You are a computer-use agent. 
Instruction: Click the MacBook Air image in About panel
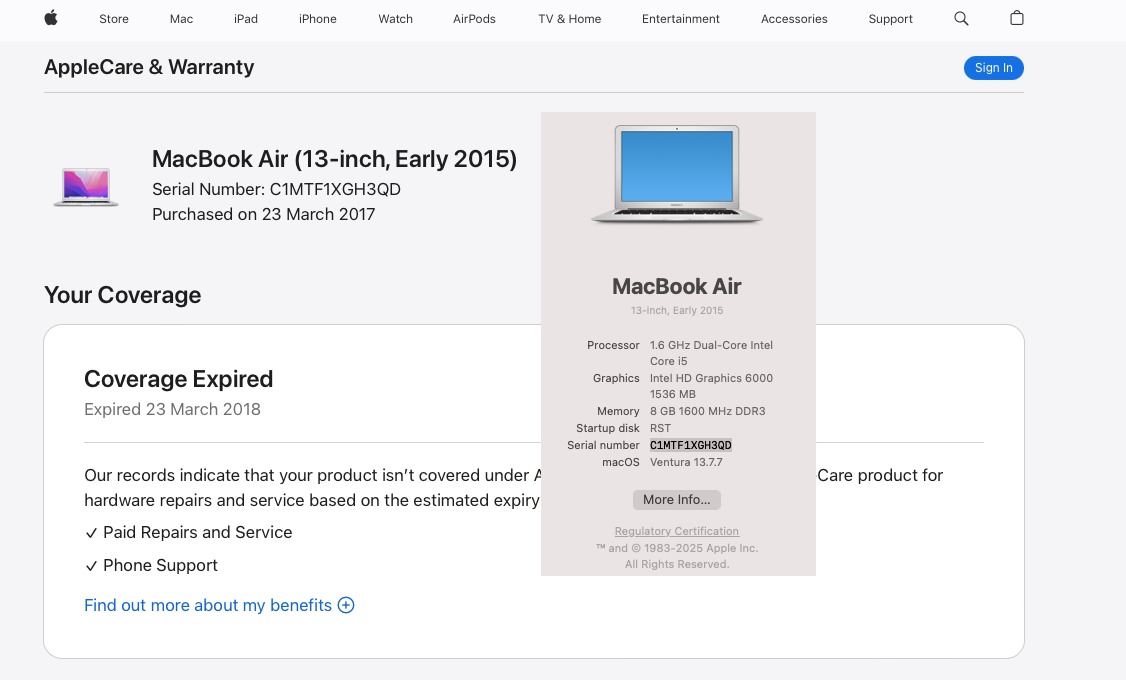pos(677,174)
